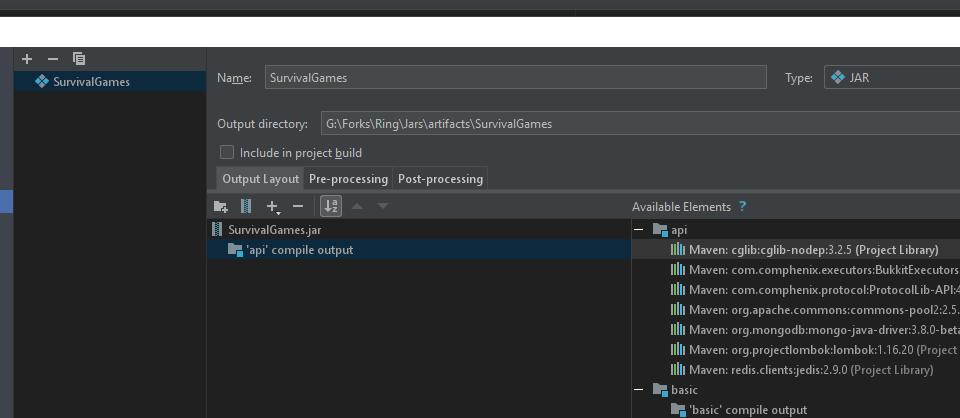Click the Output directory path field
Screen dimensions: 960x418
(640, 124)
